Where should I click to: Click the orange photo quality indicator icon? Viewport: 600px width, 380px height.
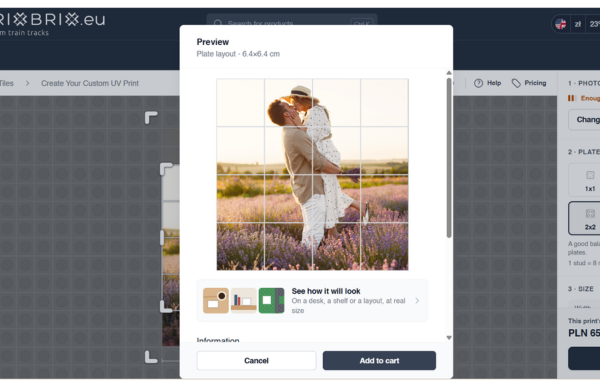pos(571,98)
